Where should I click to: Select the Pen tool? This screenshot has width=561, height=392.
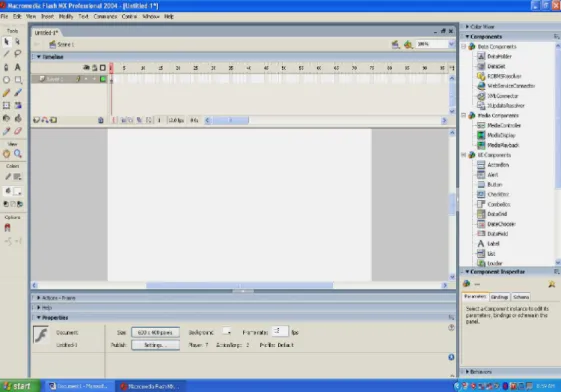(6, 67)
